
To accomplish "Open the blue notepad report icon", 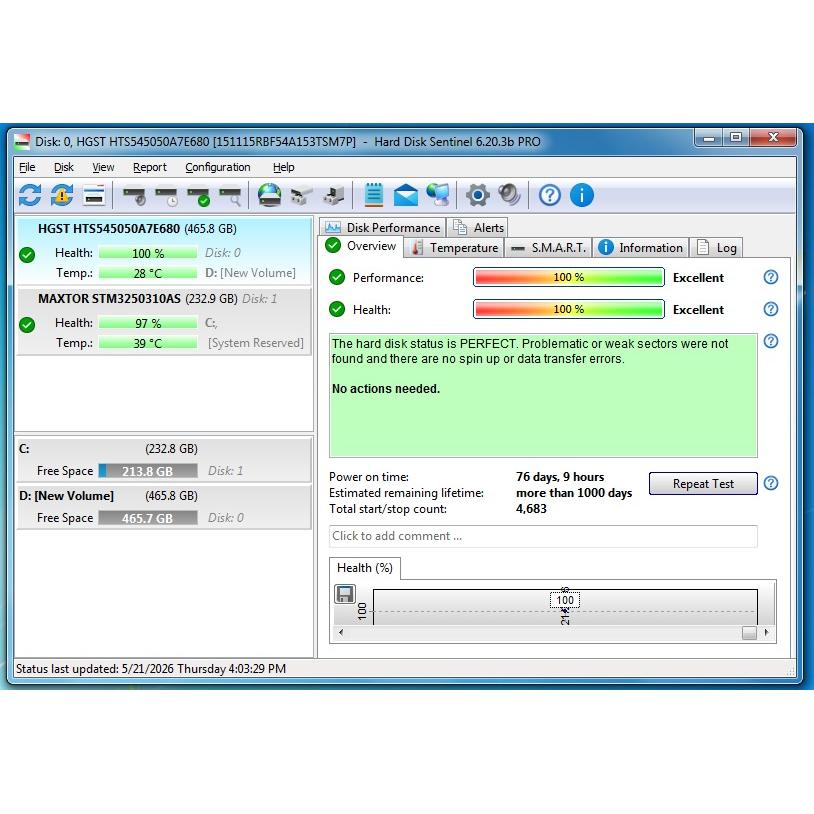I will 374,195.
